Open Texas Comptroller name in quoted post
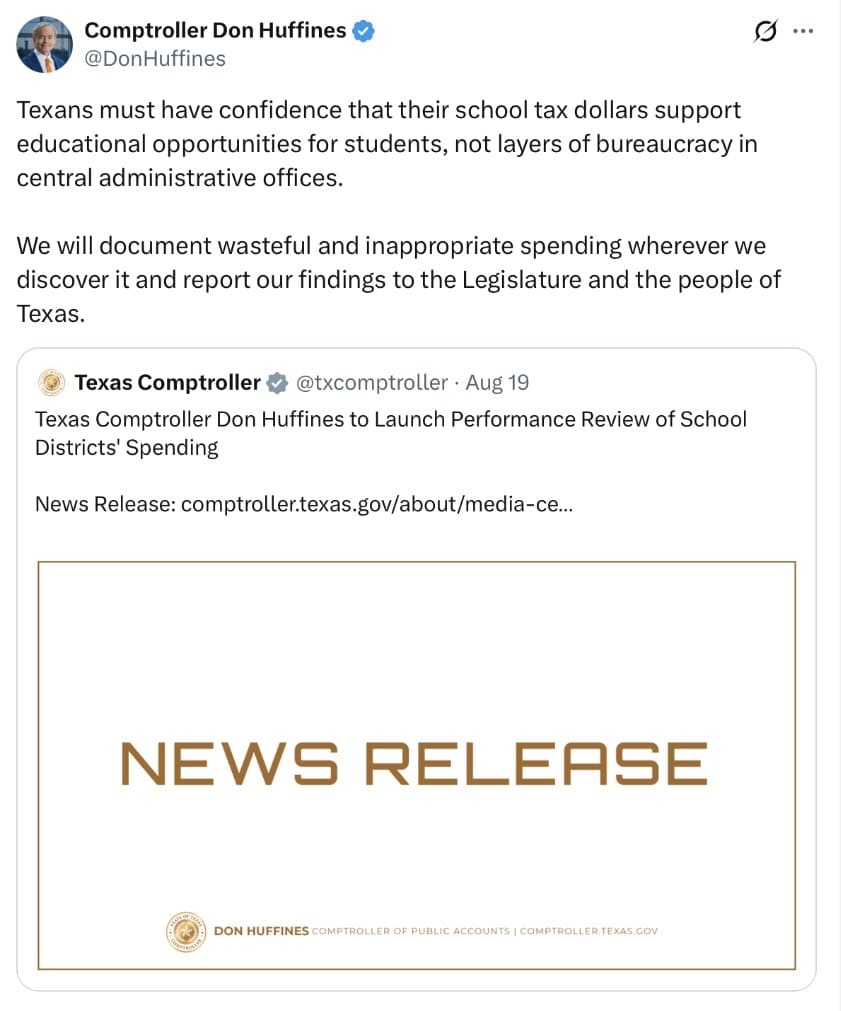 point(168,383)
